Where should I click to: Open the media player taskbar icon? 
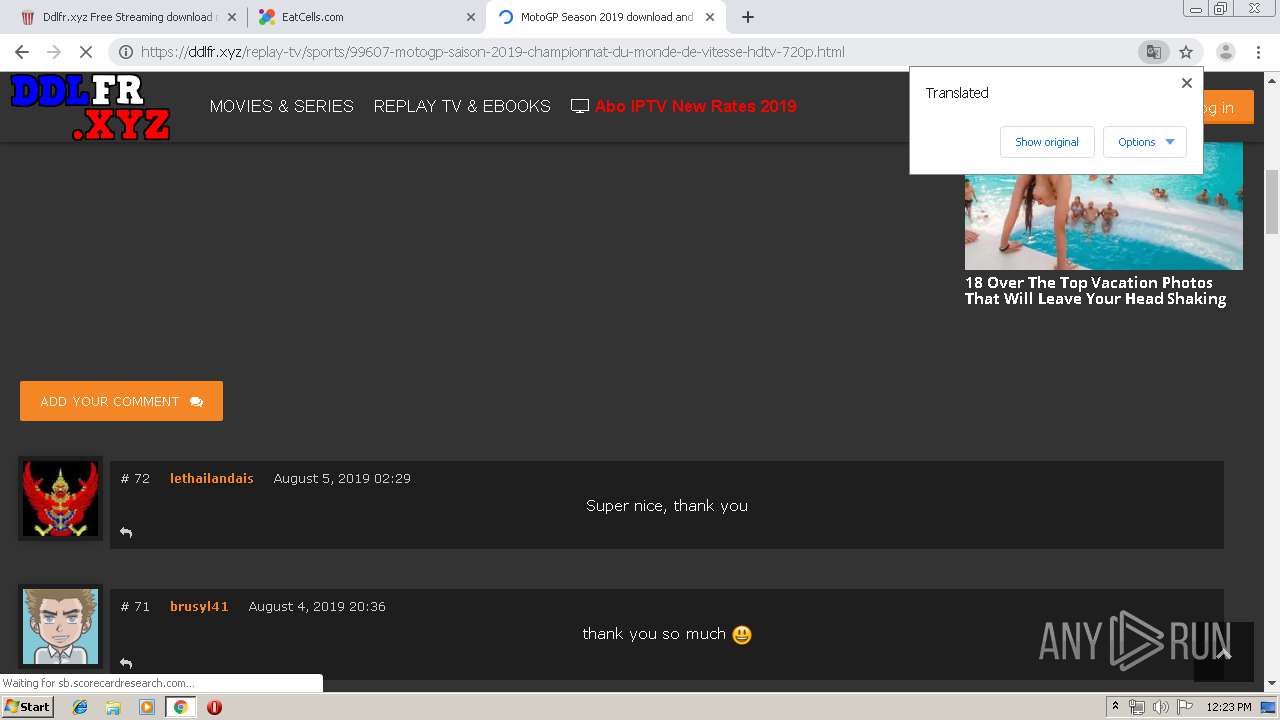(x=147, y=707)
